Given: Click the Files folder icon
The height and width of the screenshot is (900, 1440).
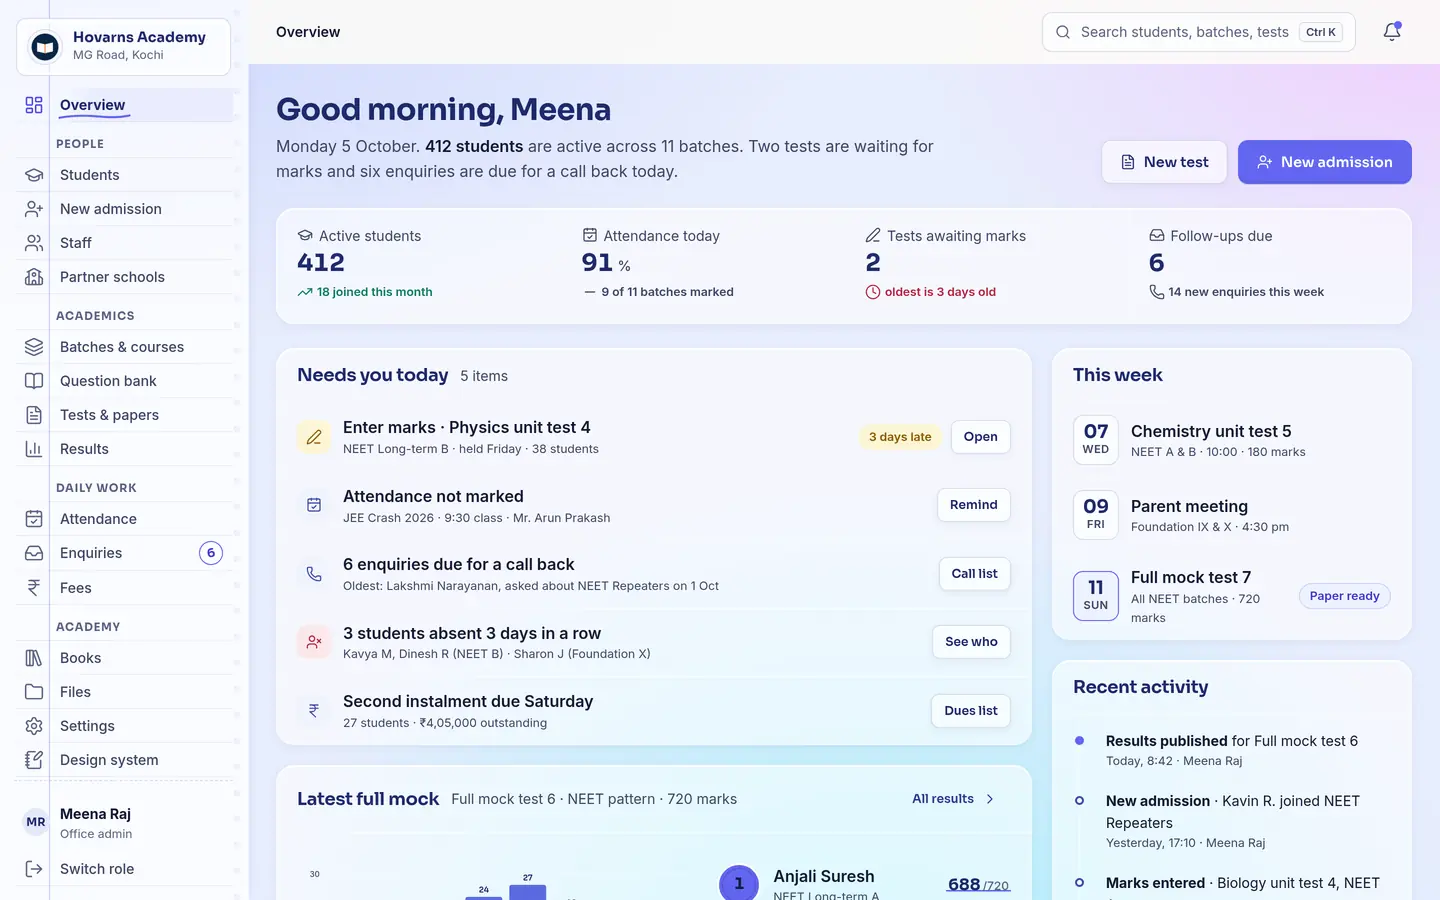Looking at the screenshot, I should pos(34,692).
